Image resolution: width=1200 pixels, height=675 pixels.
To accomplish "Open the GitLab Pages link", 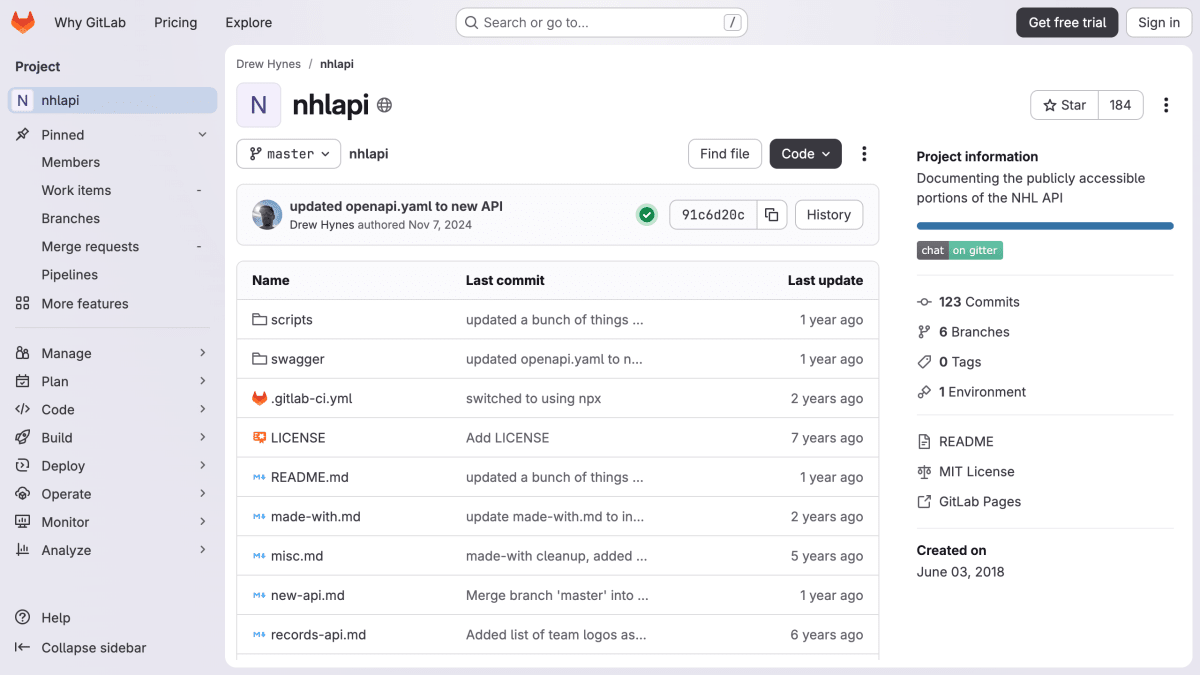I will tap(980, 502).
